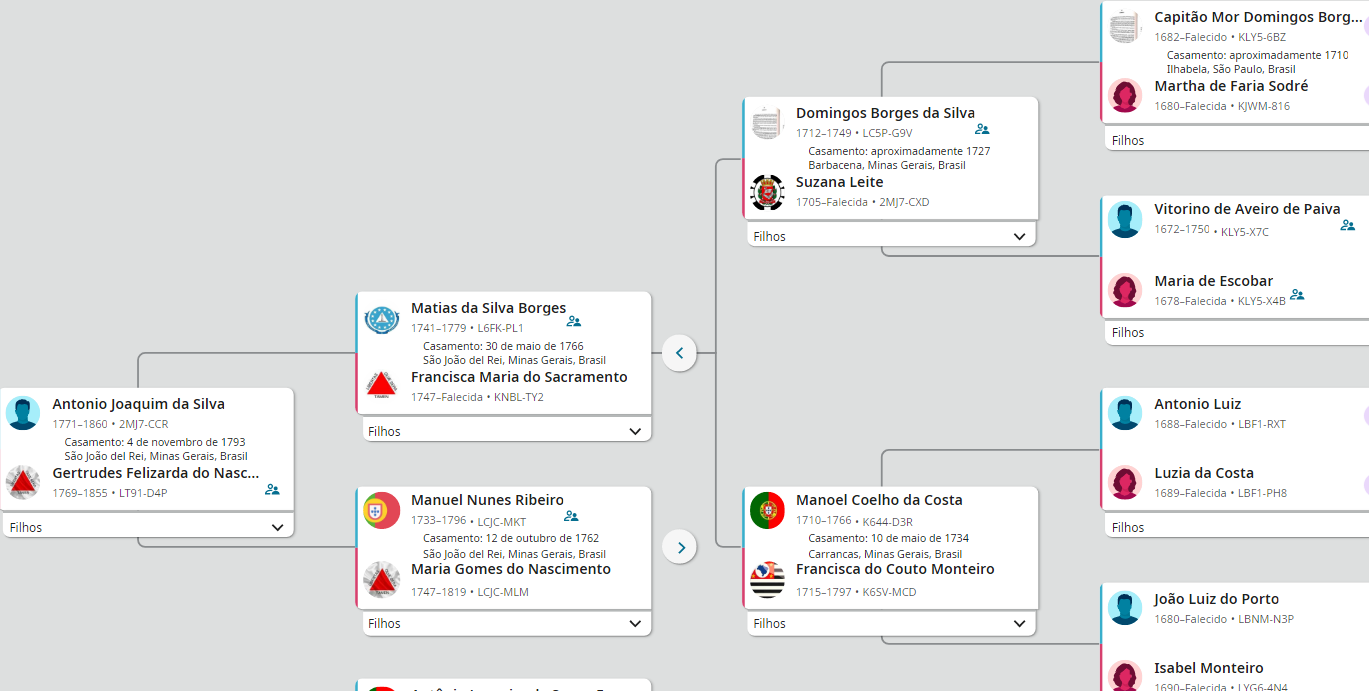Screen dimensions: 1369x691
Task: Click the people icon next to Gertrudes Felizarda
Action: point(272,490)
